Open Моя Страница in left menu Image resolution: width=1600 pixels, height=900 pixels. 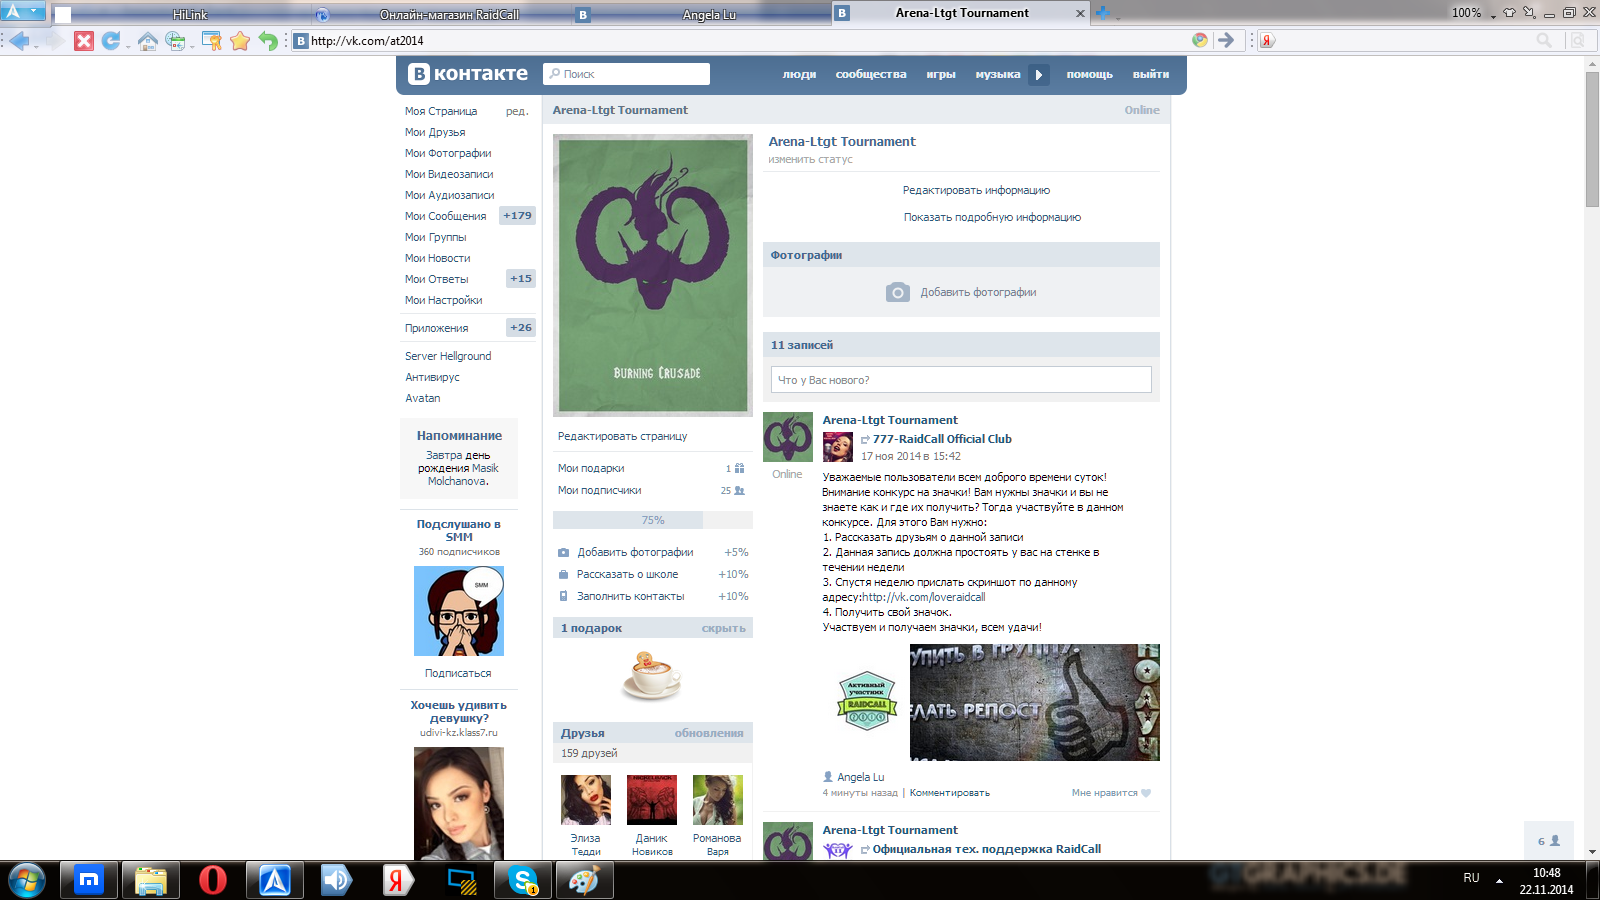(x=441, y=111)
